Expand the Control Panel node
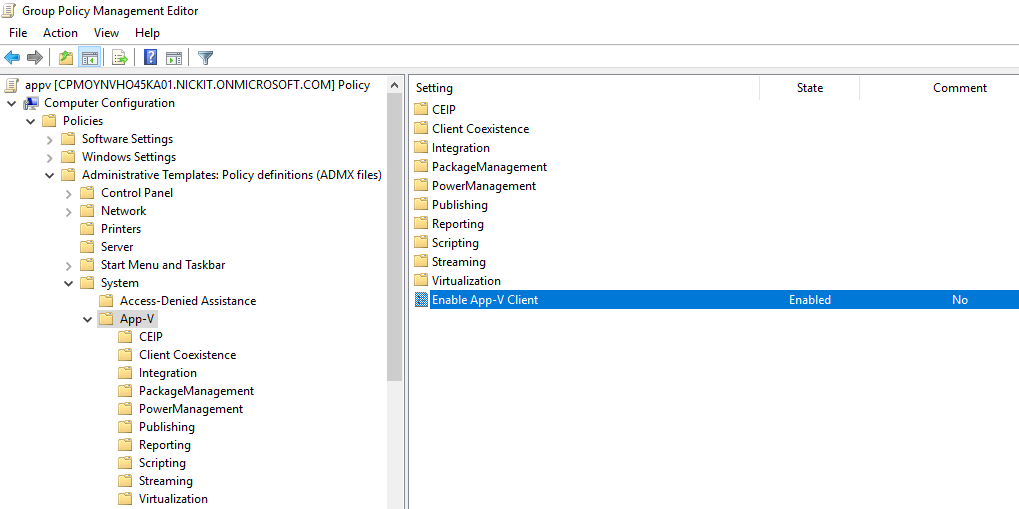1019x509 pixels. point(69,193)
